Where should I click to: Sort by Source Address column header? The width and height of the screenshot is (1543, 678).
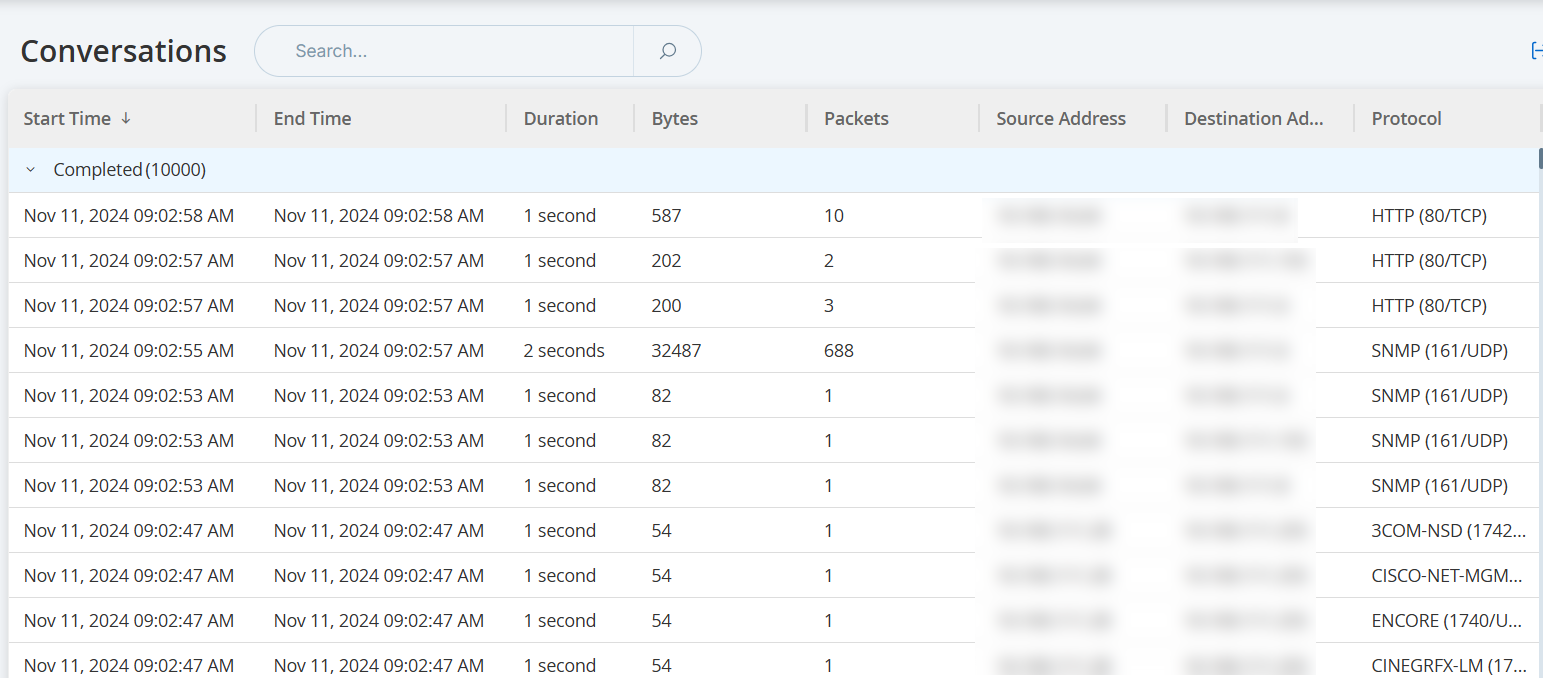click(1060, 119)
